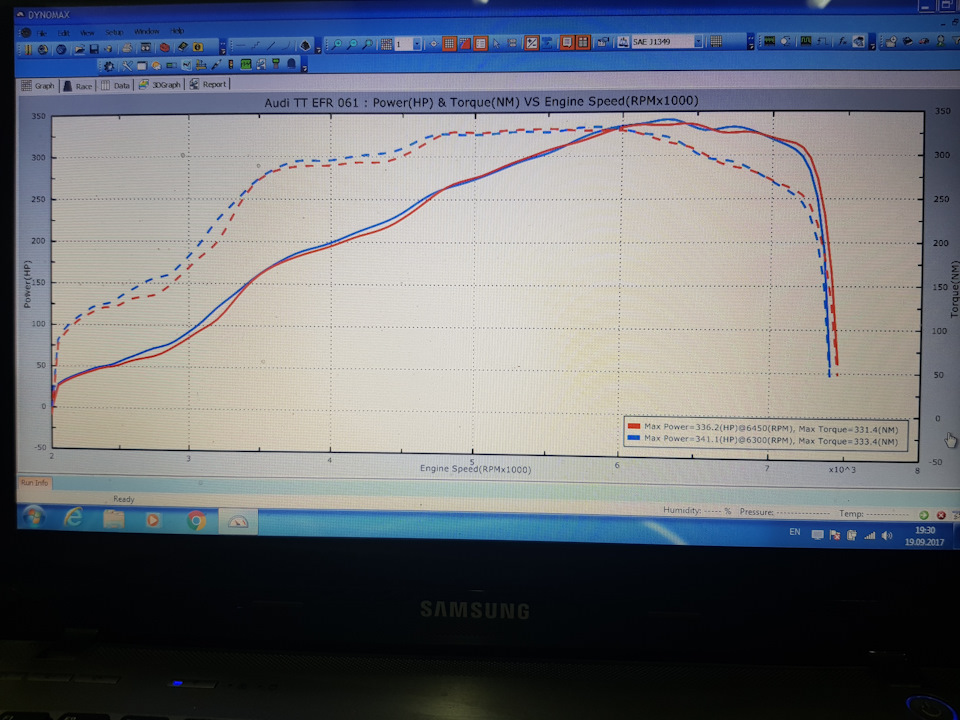Switch to the Graph tab
This screenshot has height=720, width=960.
[39, 86]
